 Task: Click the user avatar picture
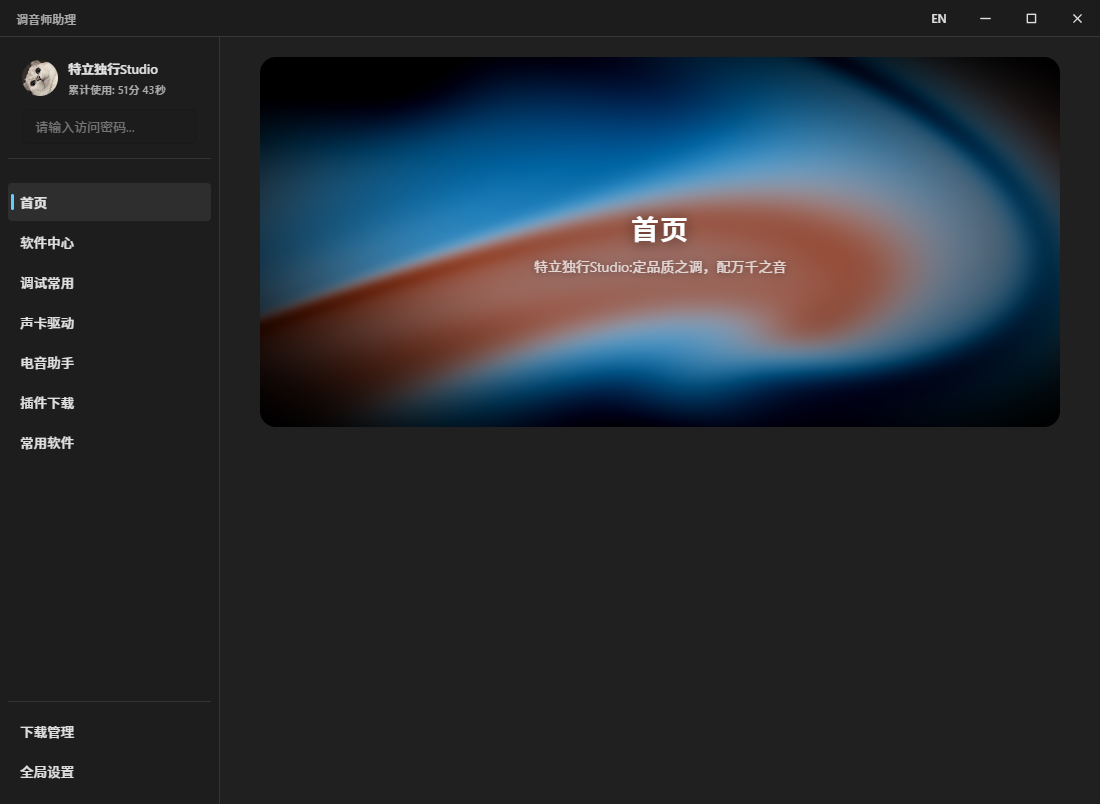(40, 78)
